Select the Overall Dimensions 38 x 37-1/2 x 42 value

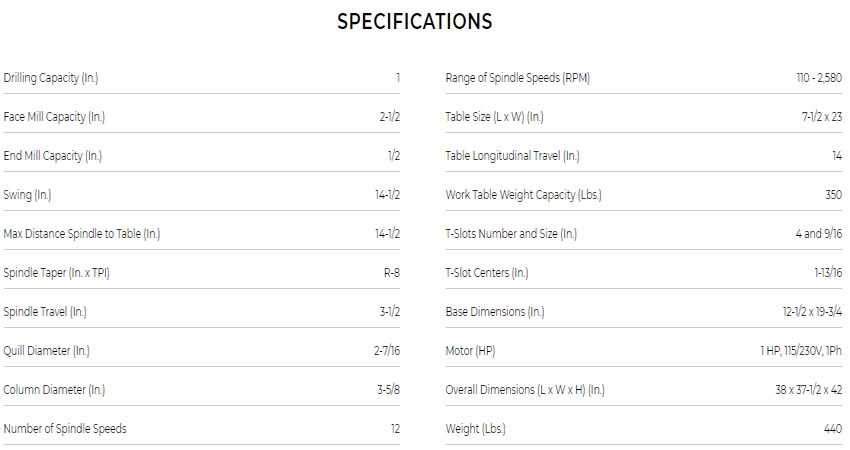coord(808,390)
